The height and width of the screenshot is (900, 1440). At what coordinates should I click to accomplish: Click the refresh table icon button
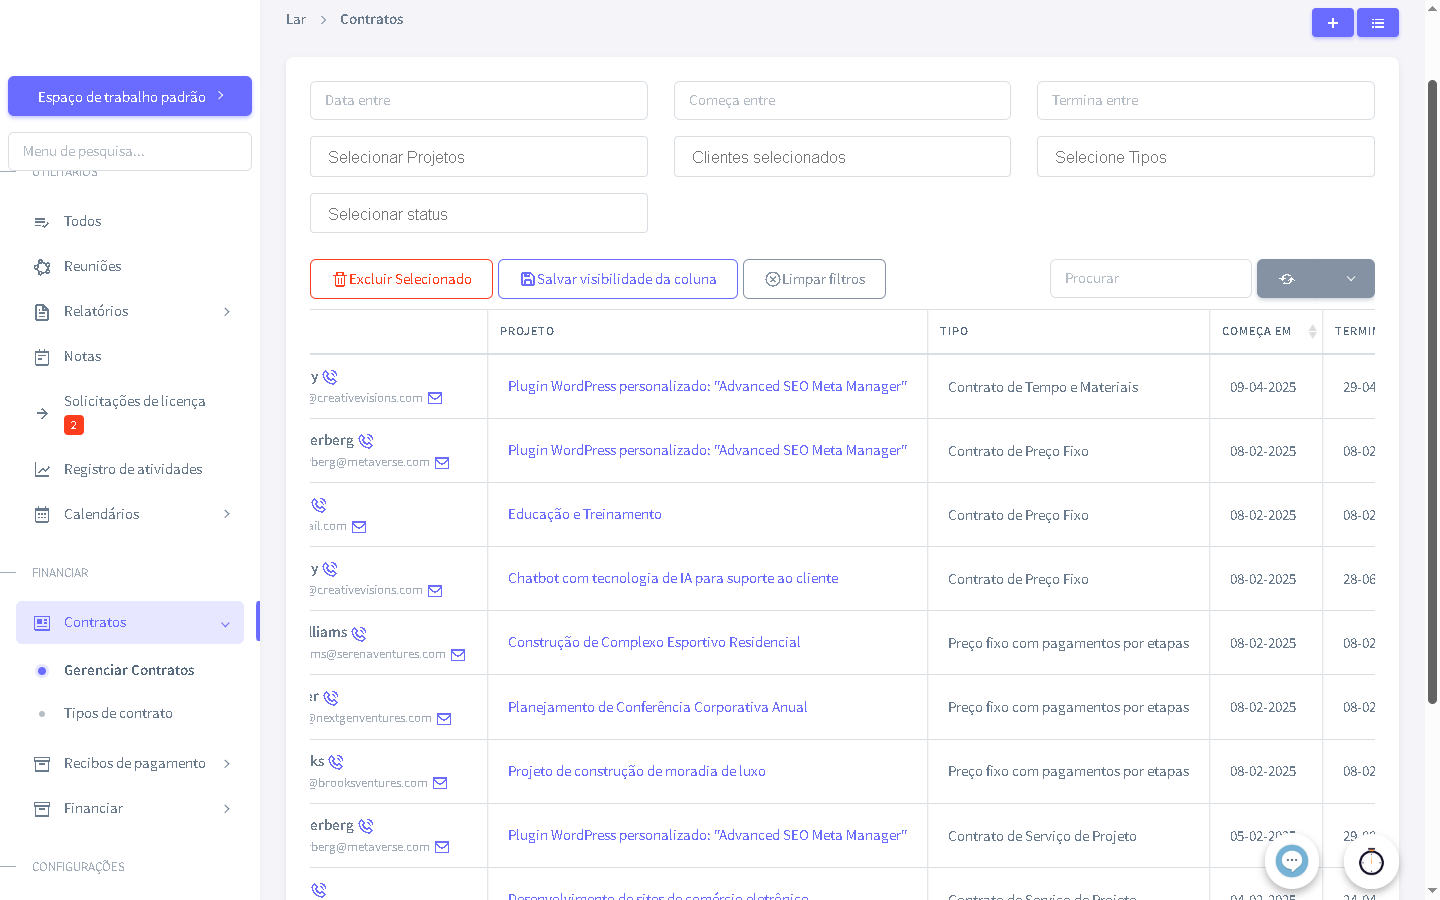tap(1288, 279)
